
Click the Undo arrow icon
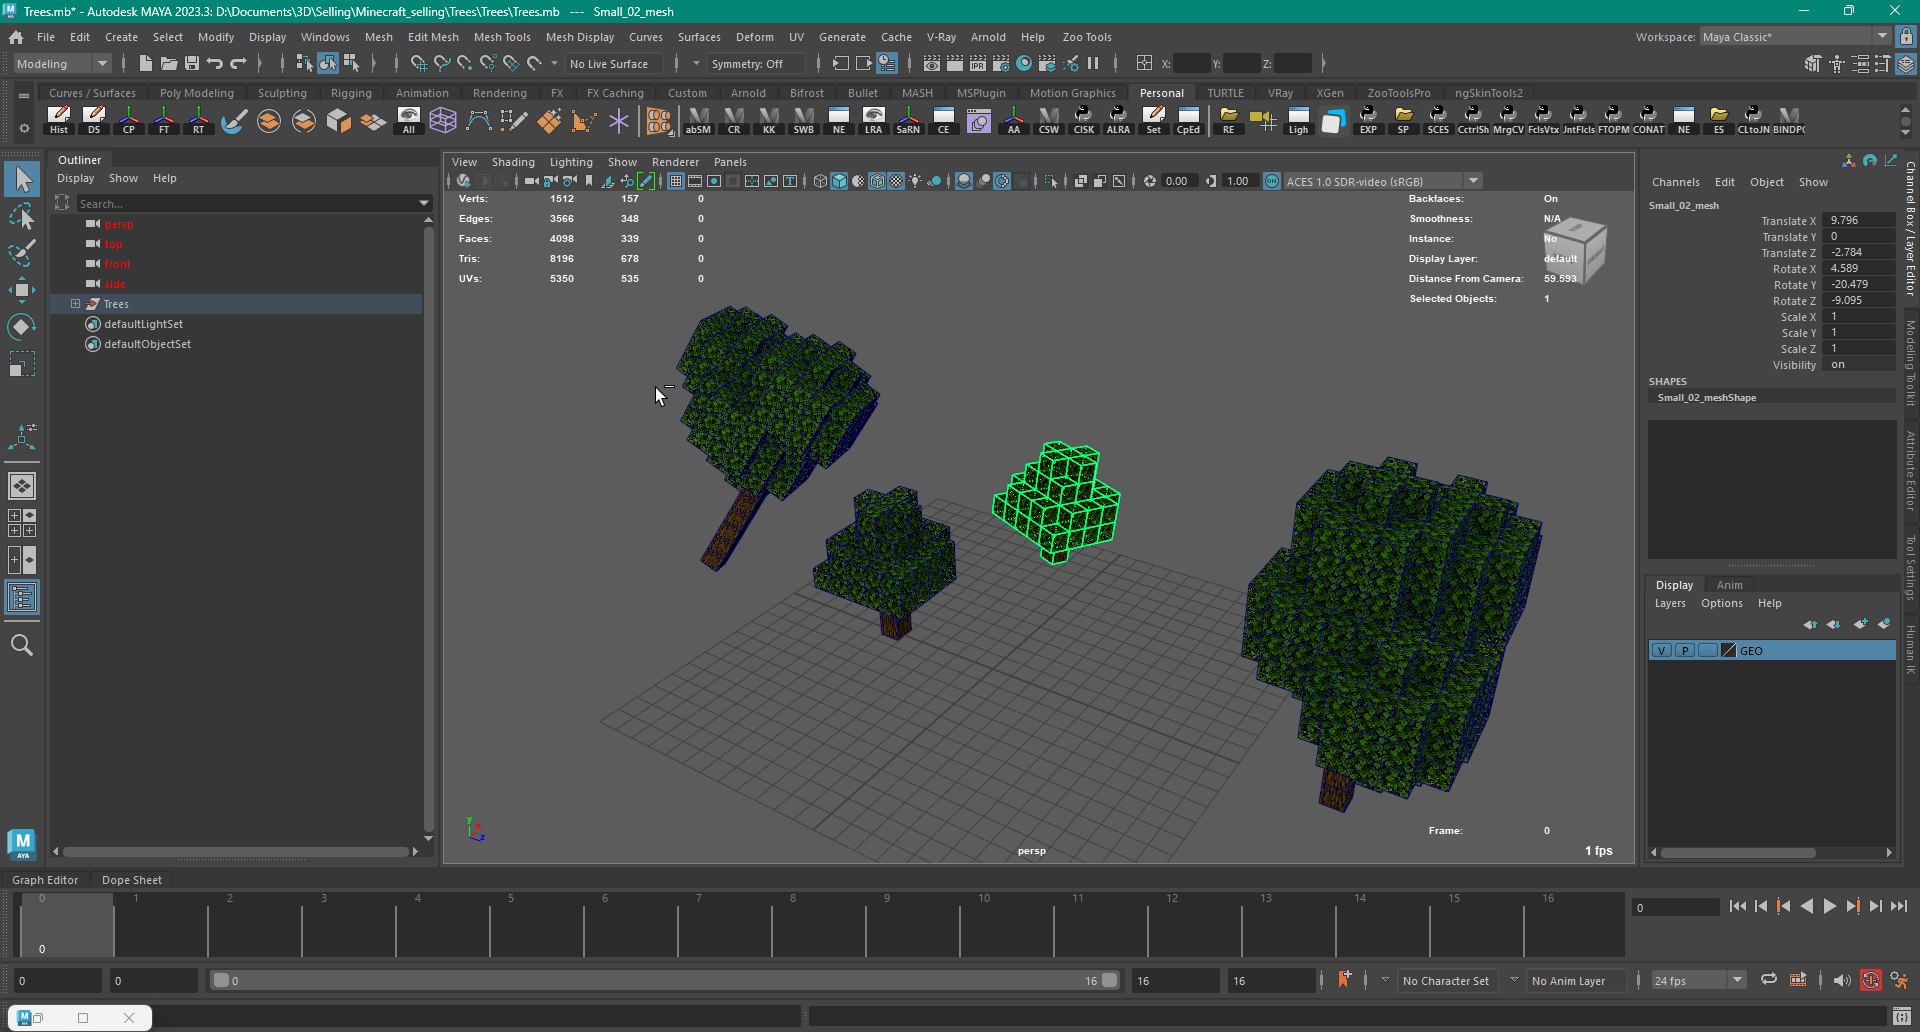(x=215, y=63)
